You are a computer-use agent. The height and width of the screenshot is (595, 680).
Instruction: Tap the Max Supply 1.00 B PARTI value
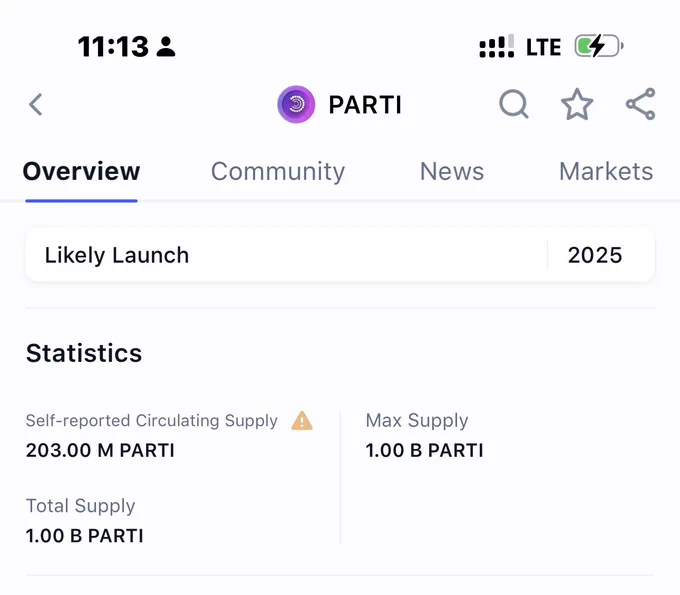pyautogui.click(x=424, y=450)
